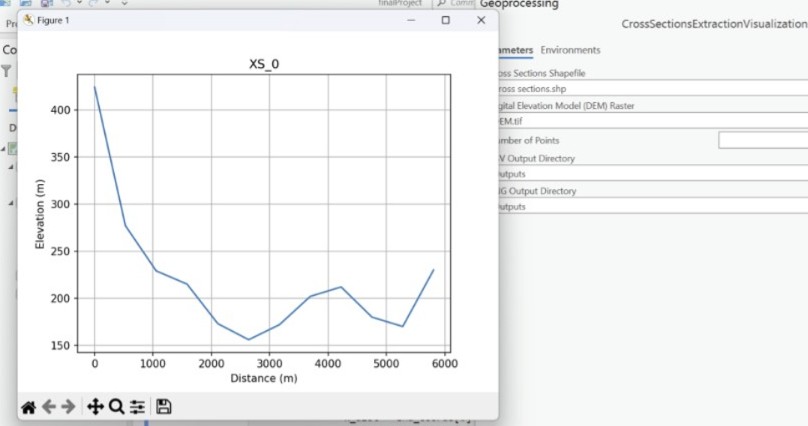Viewport: 808px width, 426px height.
Task: Collapse the top layer tree arrow
Action: coord(4,150)
